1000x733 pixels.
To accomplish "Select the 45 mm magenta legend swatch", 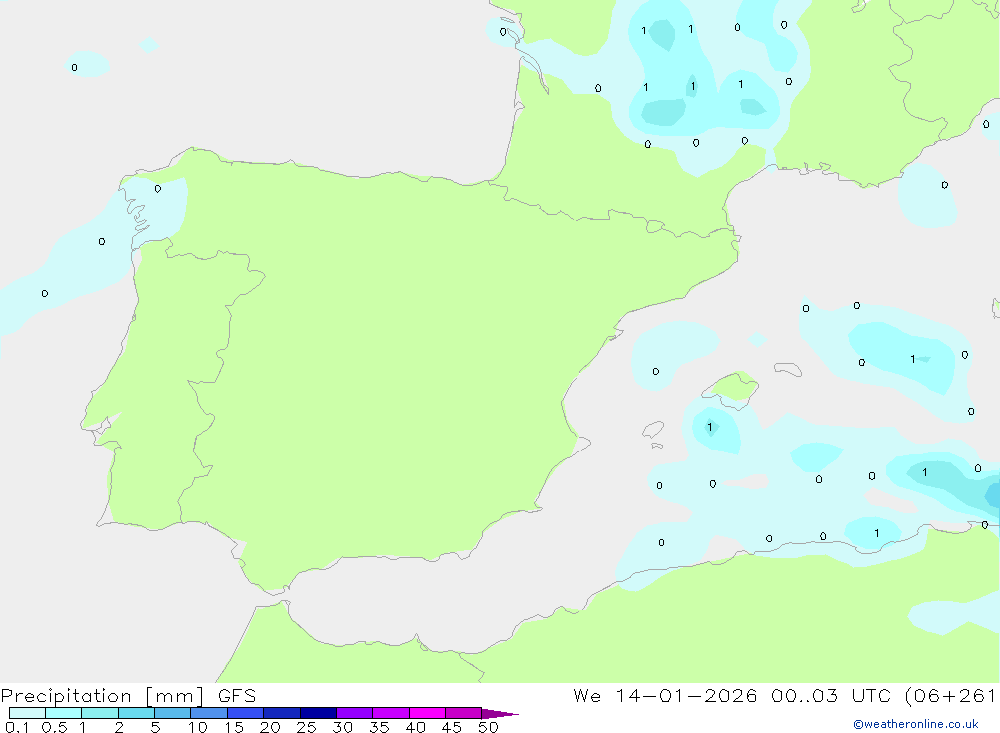I will pyautogui.click(x=463, y=713).
